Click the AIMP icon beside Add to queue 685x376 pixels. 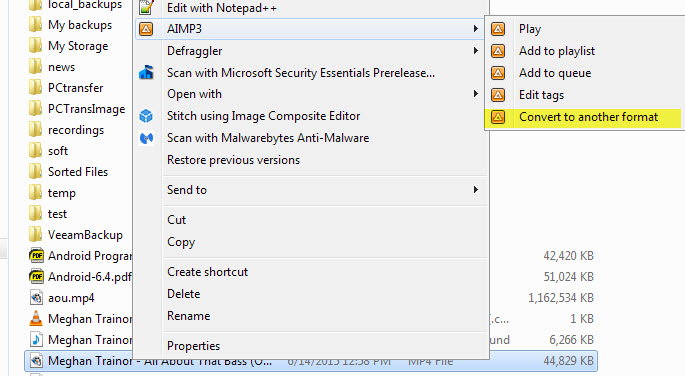498,72
